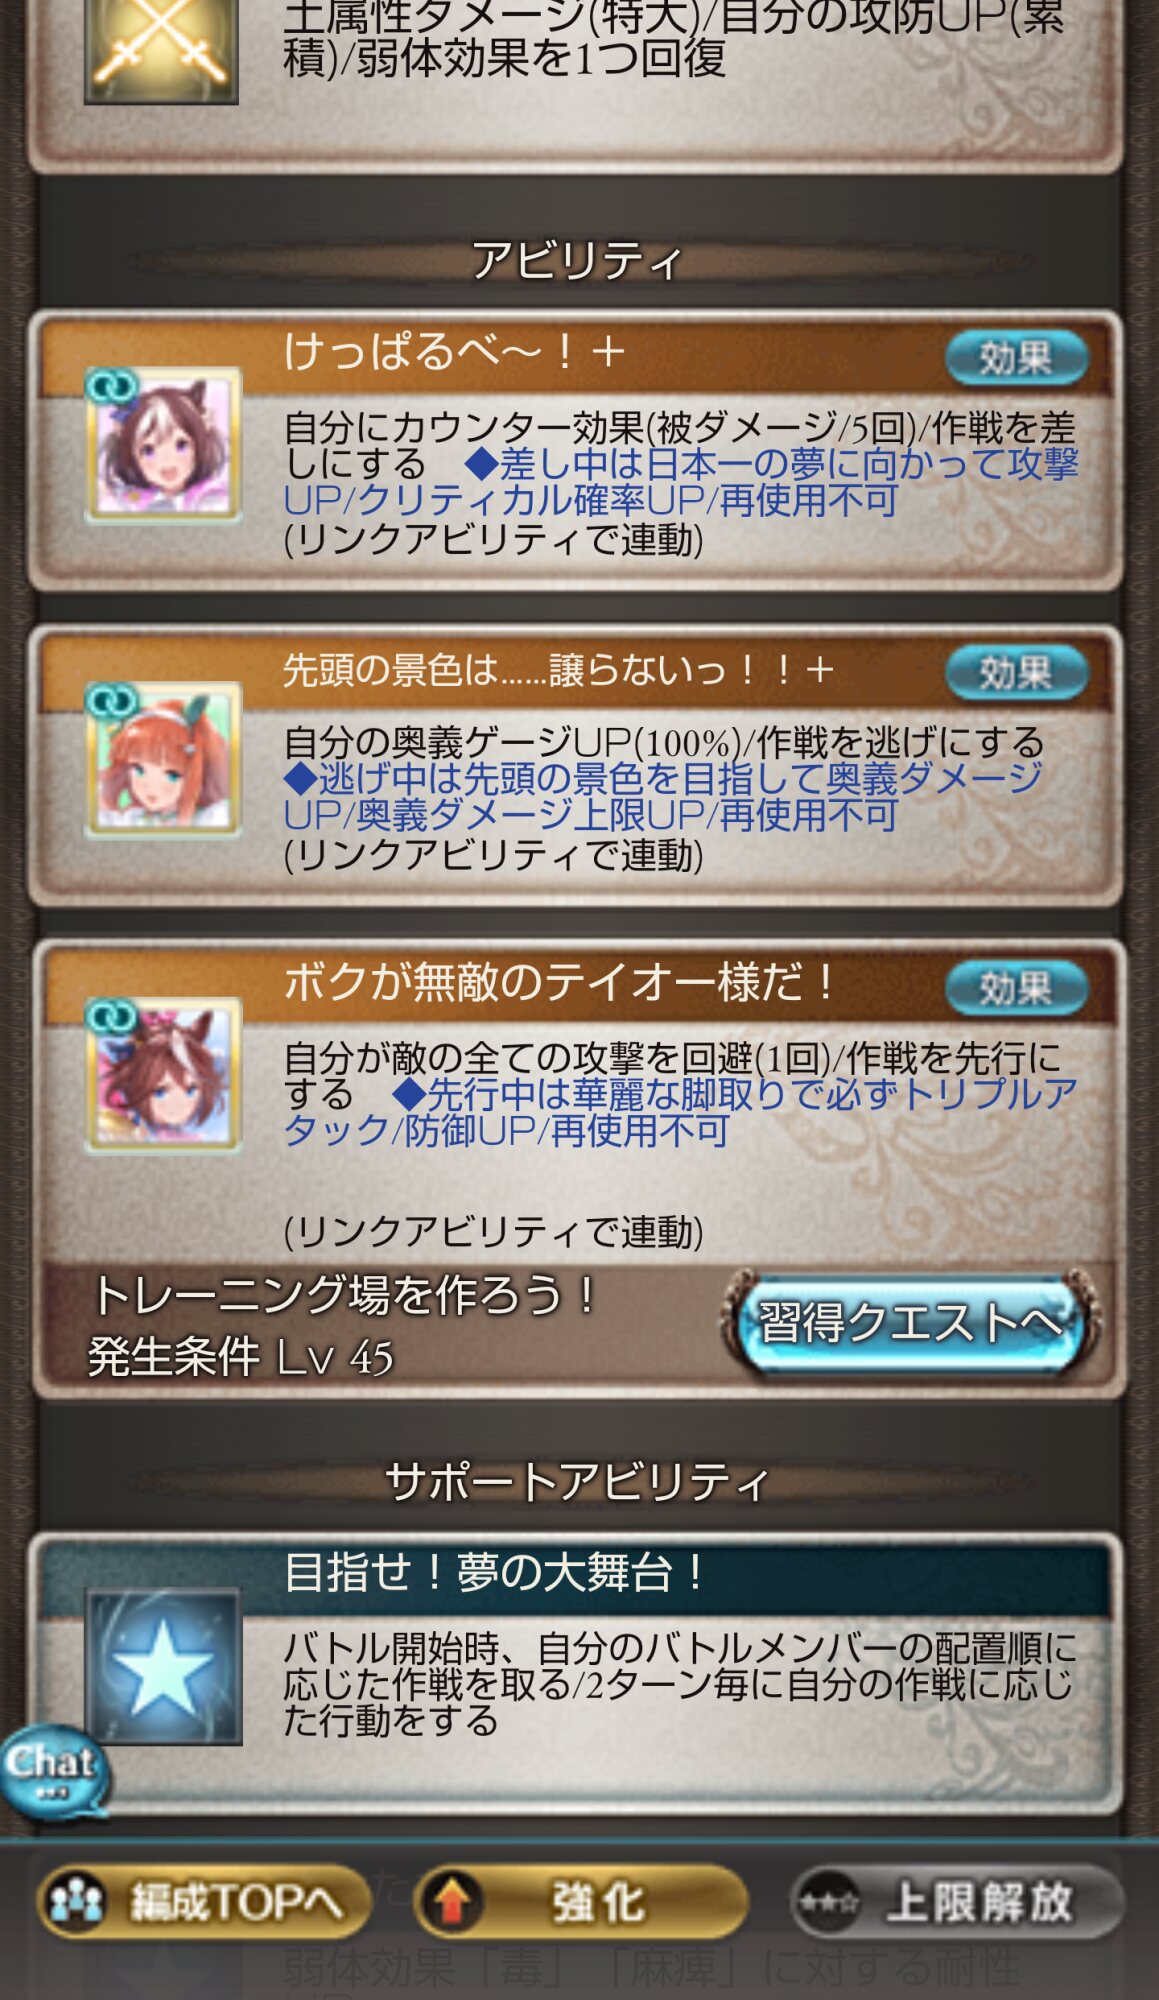Tap the link ability ring badge on Special Week portrait
The width and height of the screenshot is (1159, 2000).
(x=112, y=386)
